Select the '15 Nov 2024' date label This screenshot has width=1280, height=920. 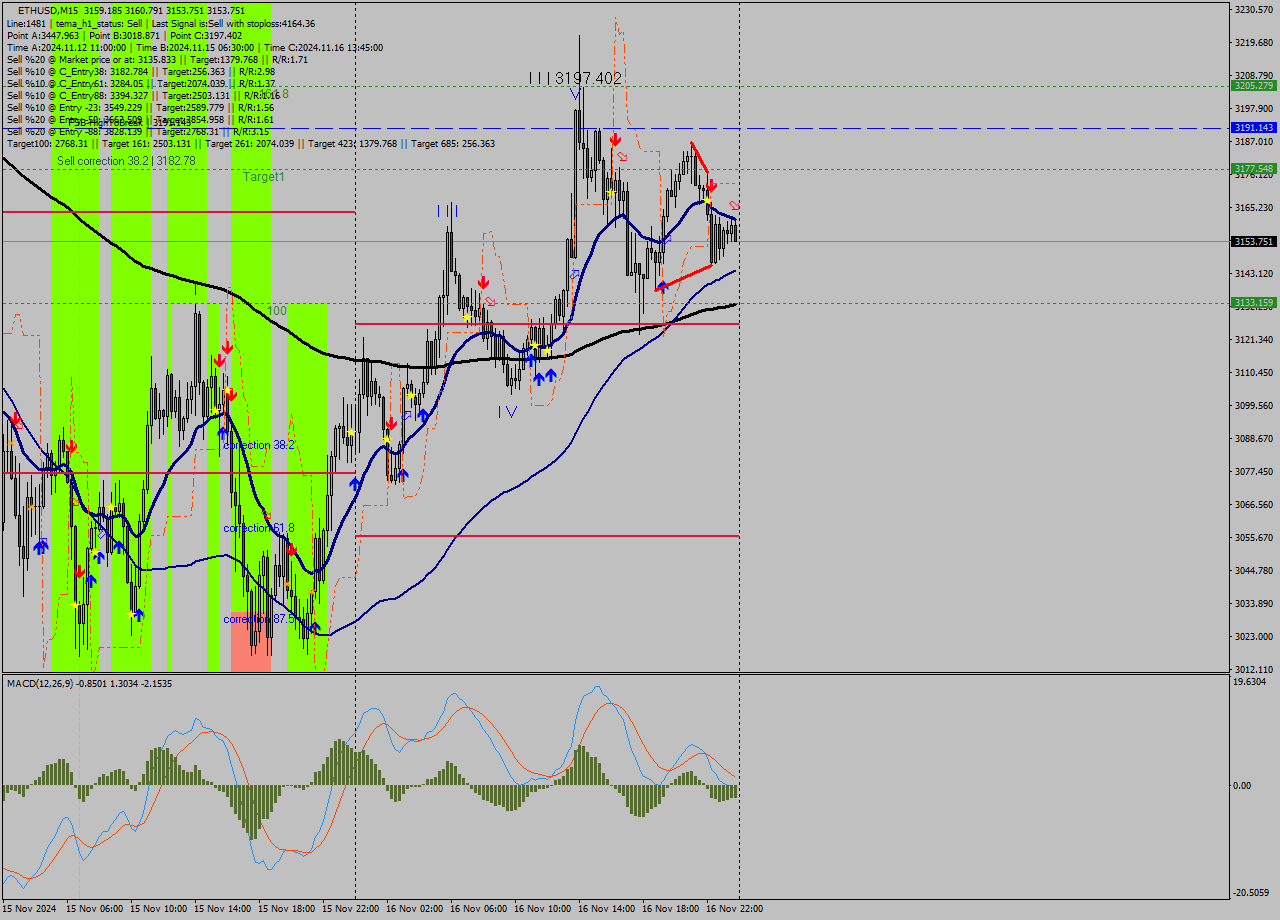click(x=30, y=909)
